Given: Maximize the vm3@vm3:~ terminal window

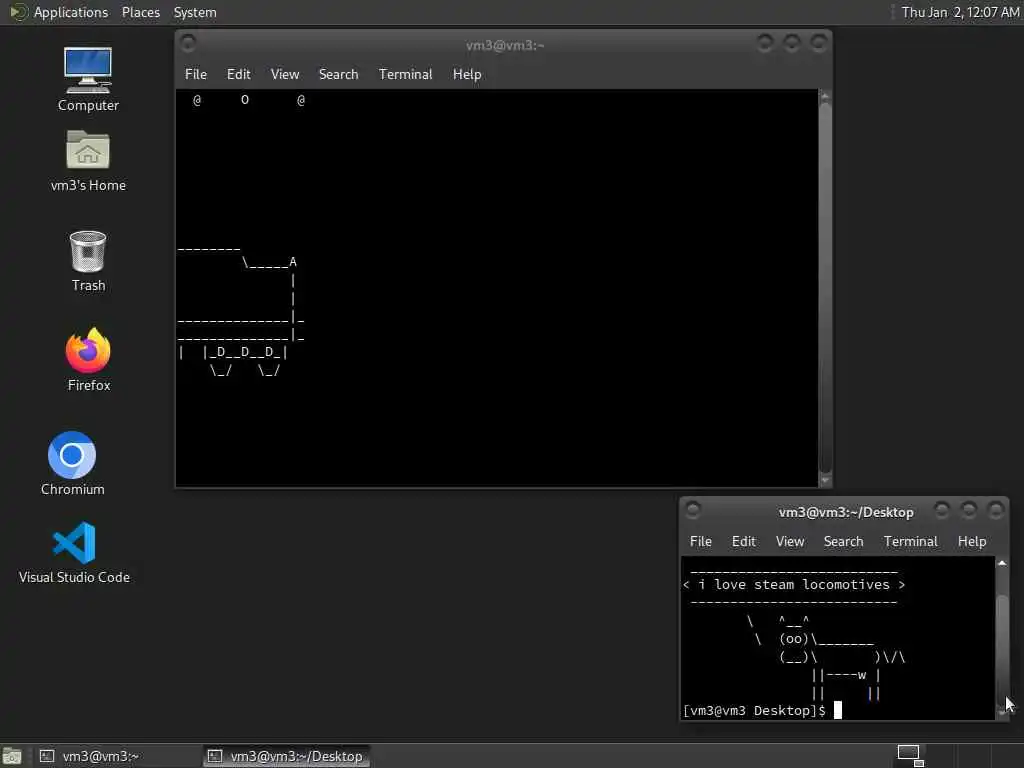Looking at the screenshot, I should click(x=792, y=43).
